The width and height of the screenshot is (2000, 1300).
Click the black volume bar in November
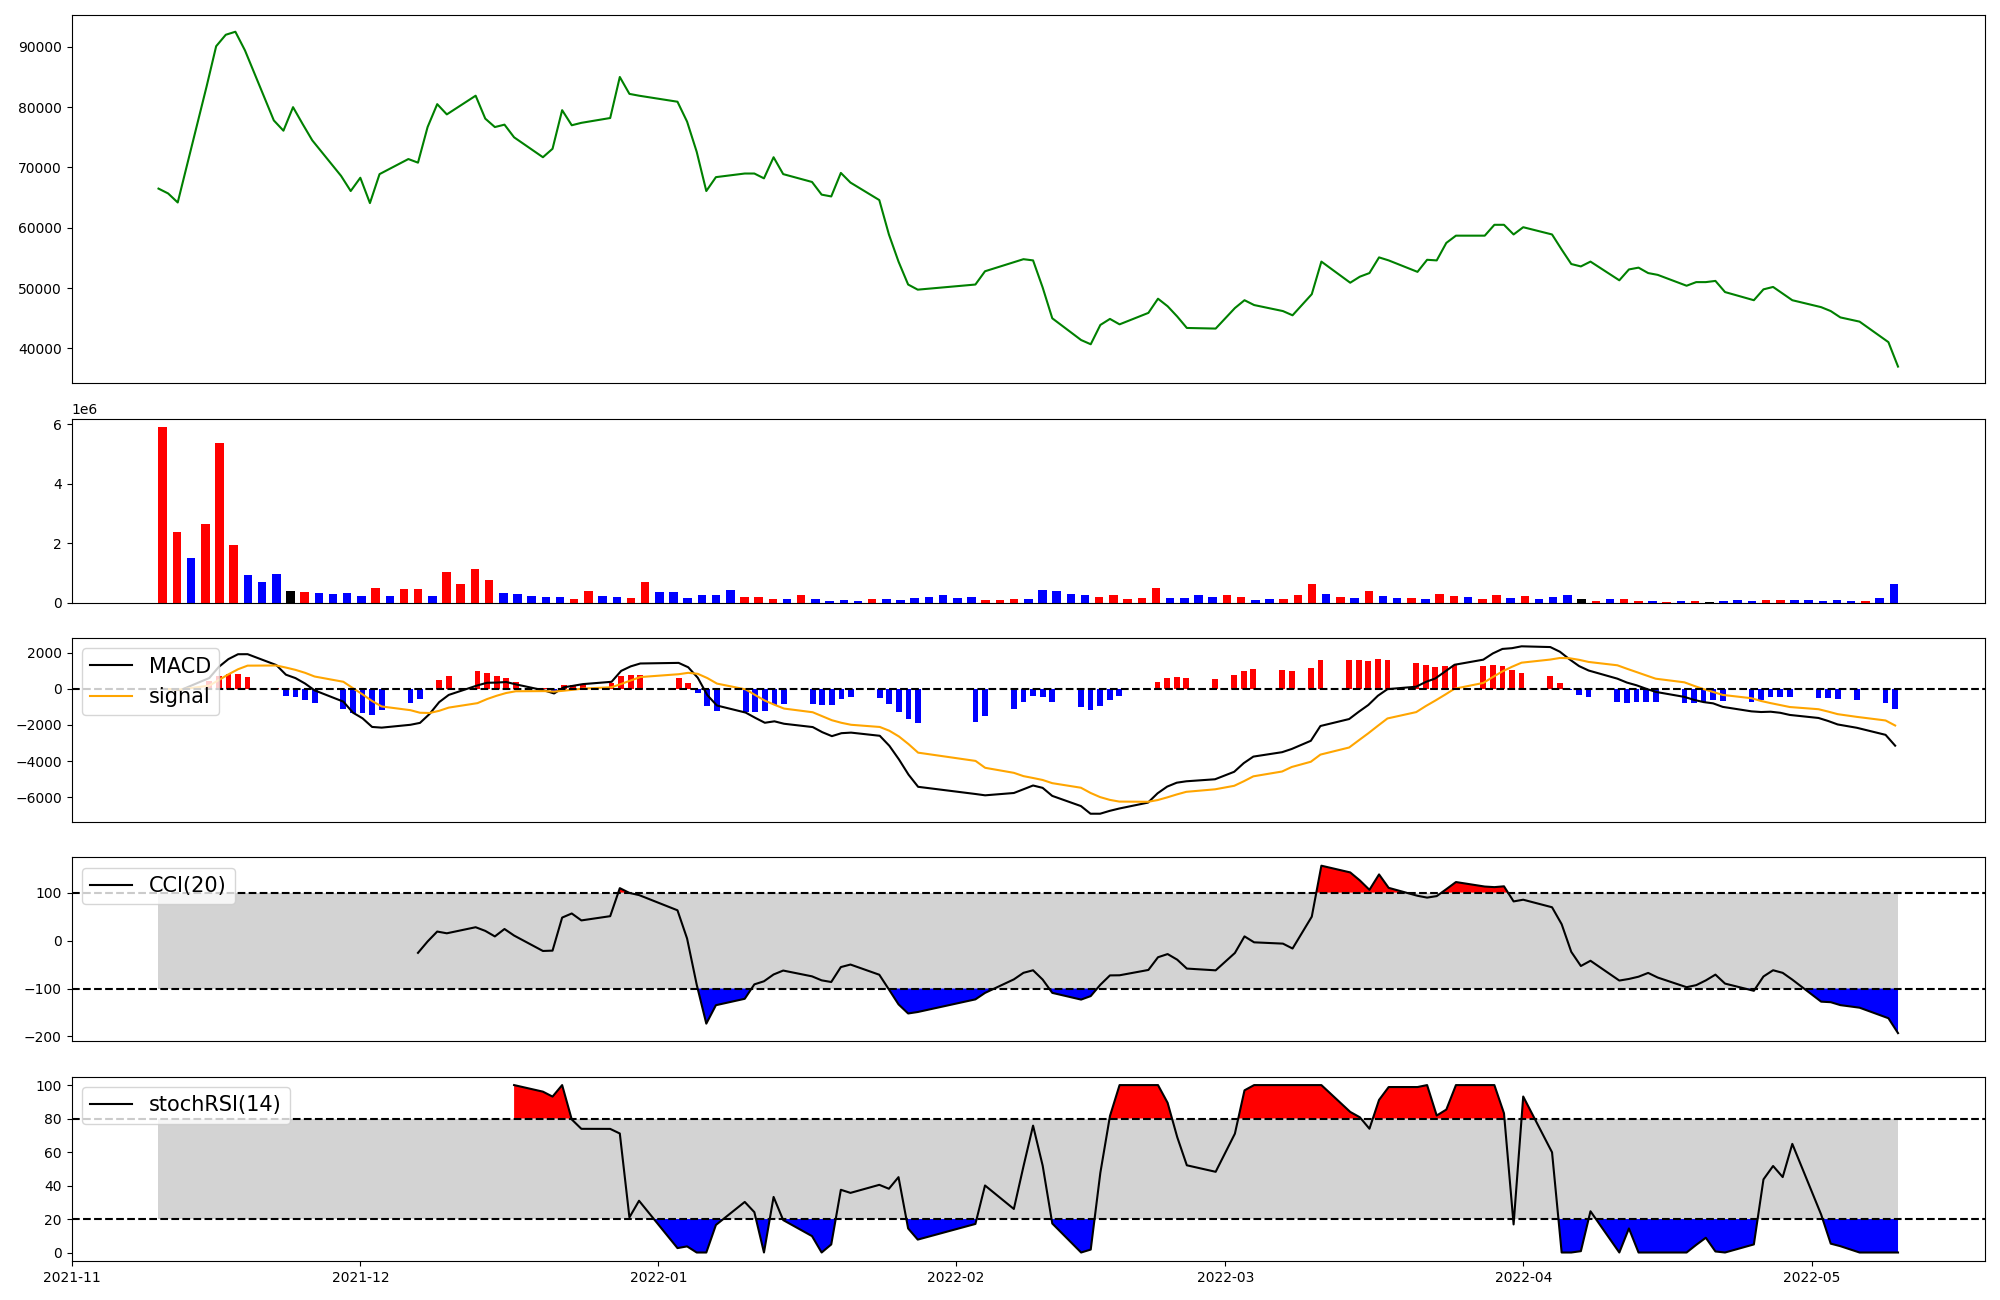(290, 597)
